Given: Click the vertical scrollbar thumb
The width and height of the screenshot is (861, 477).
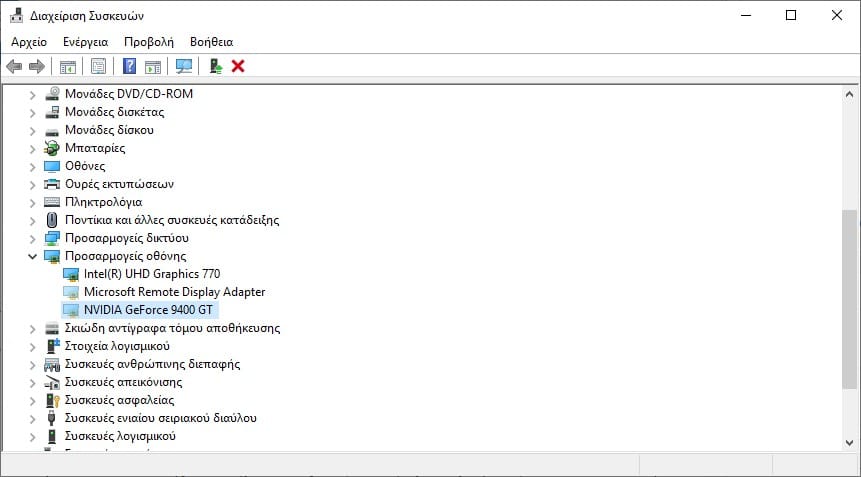Looking at the screenshot, I should point(849,300).
